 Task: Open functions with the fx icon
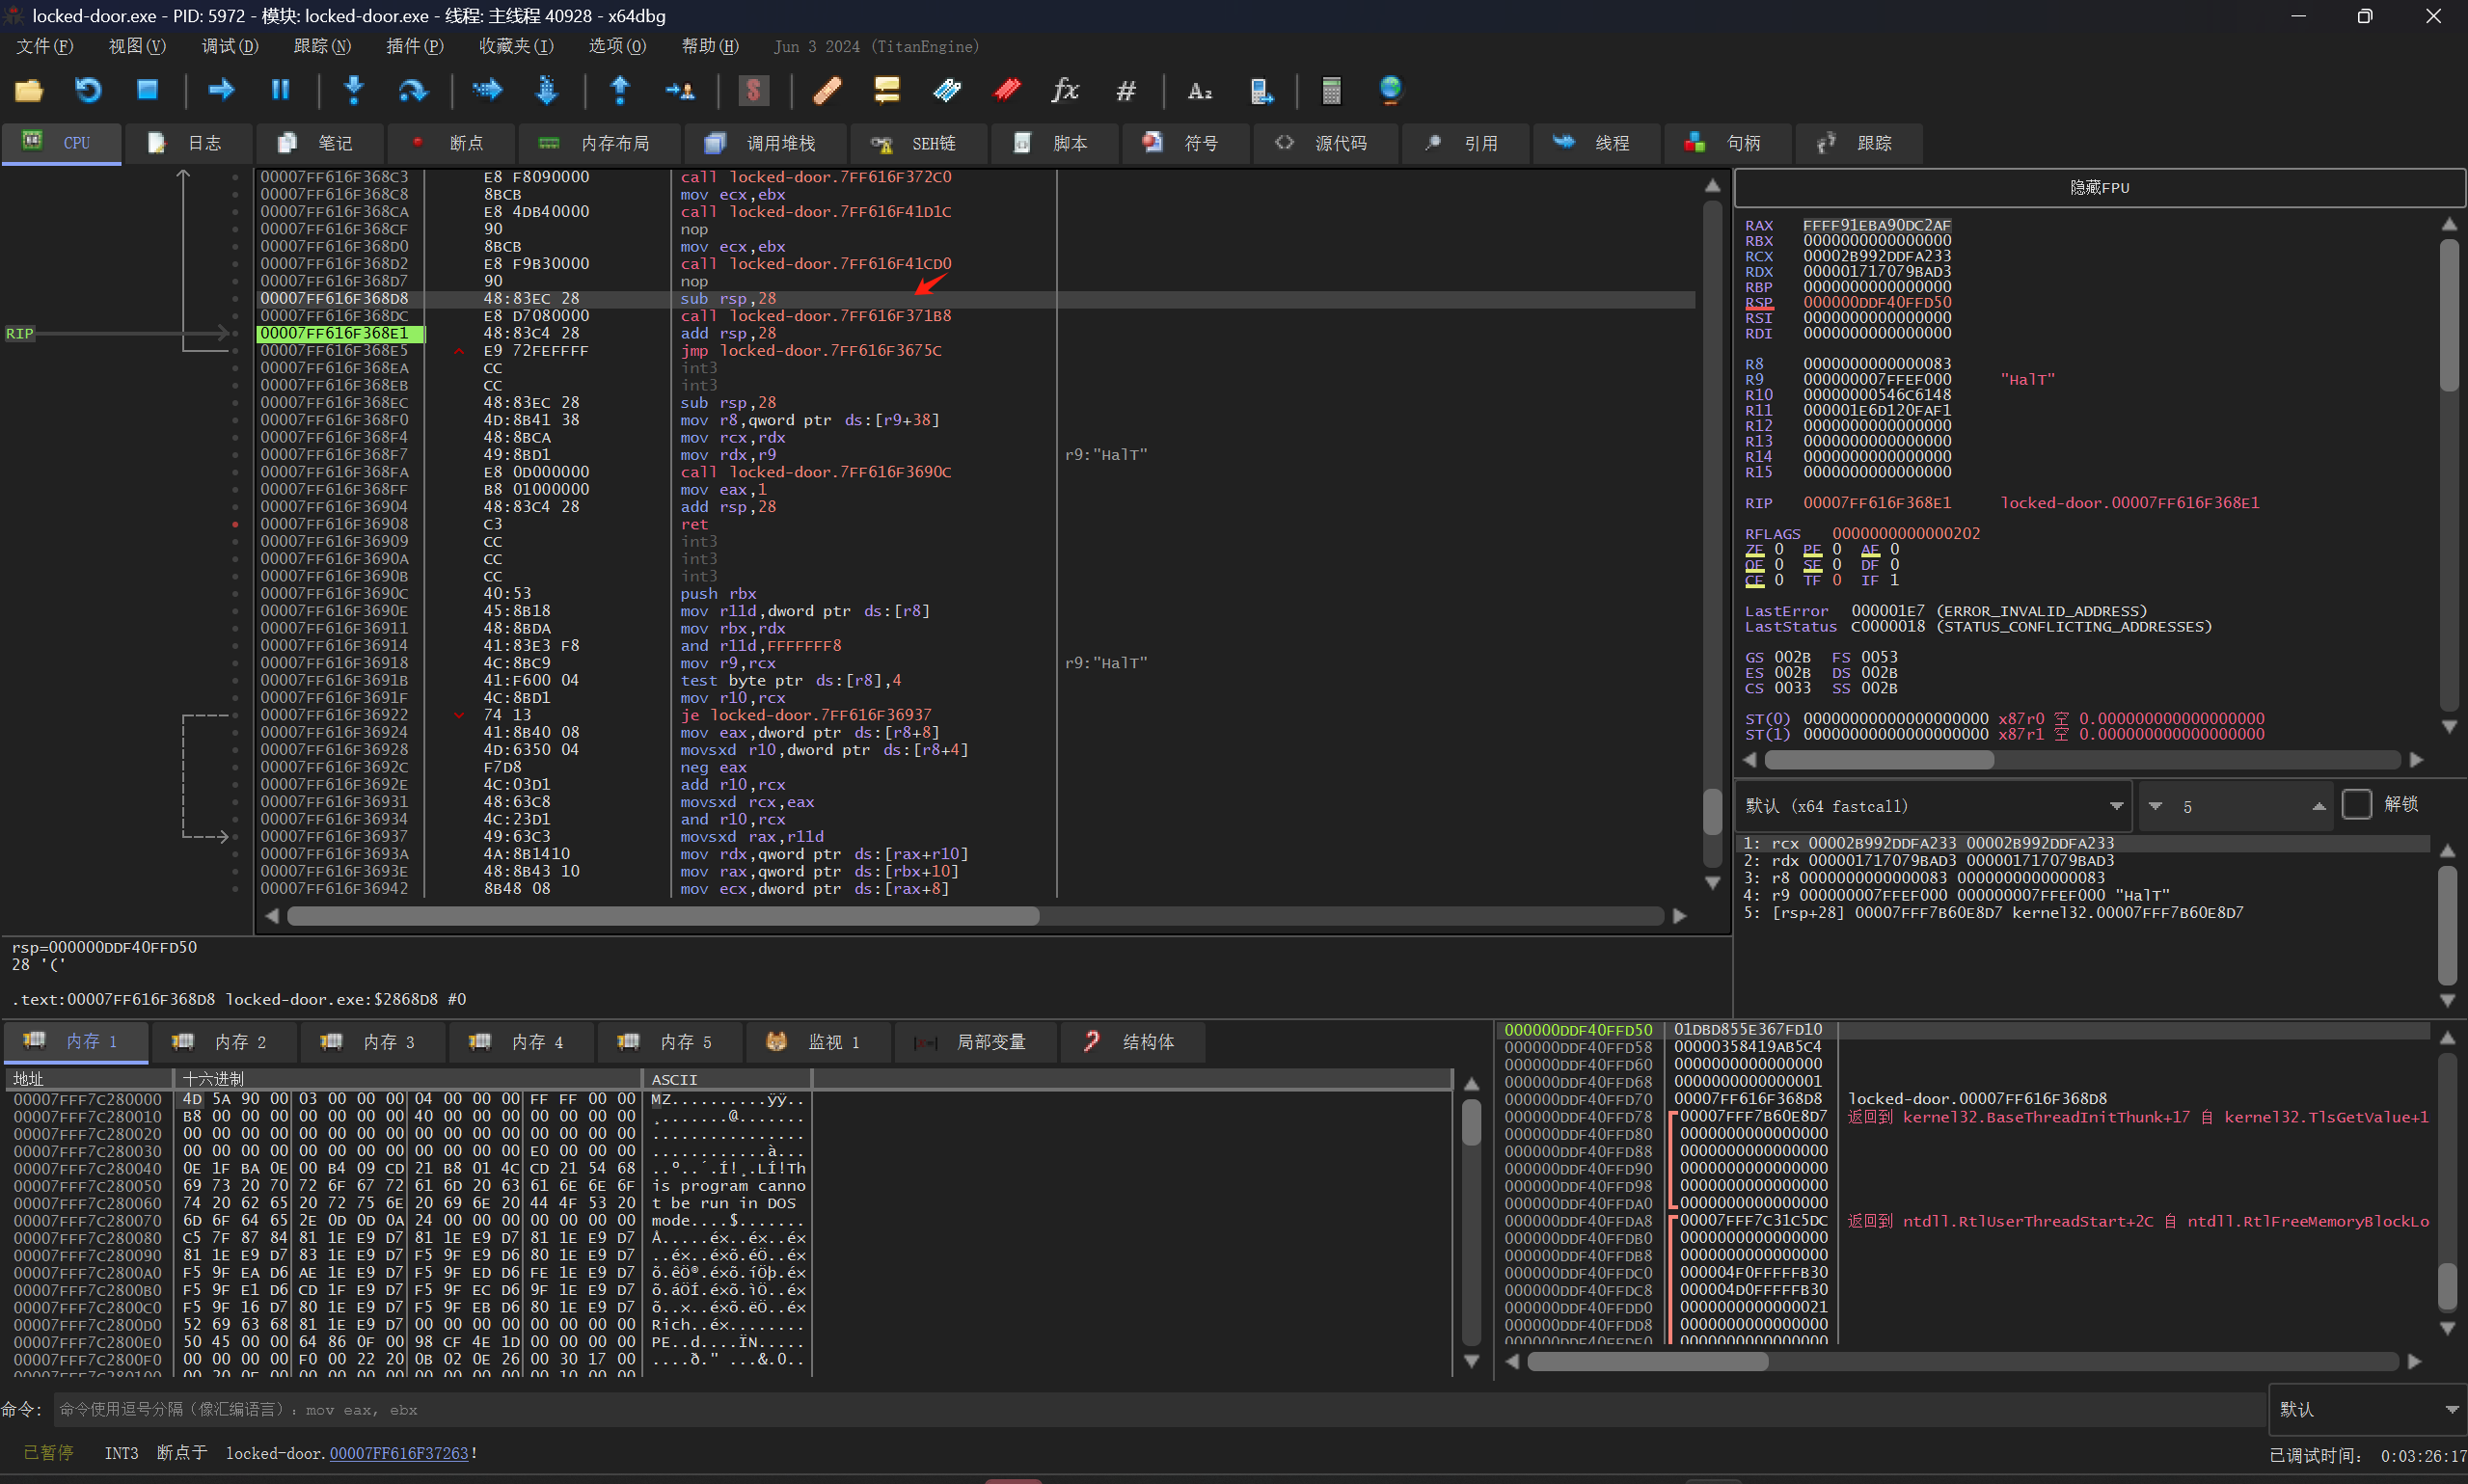1065,91
